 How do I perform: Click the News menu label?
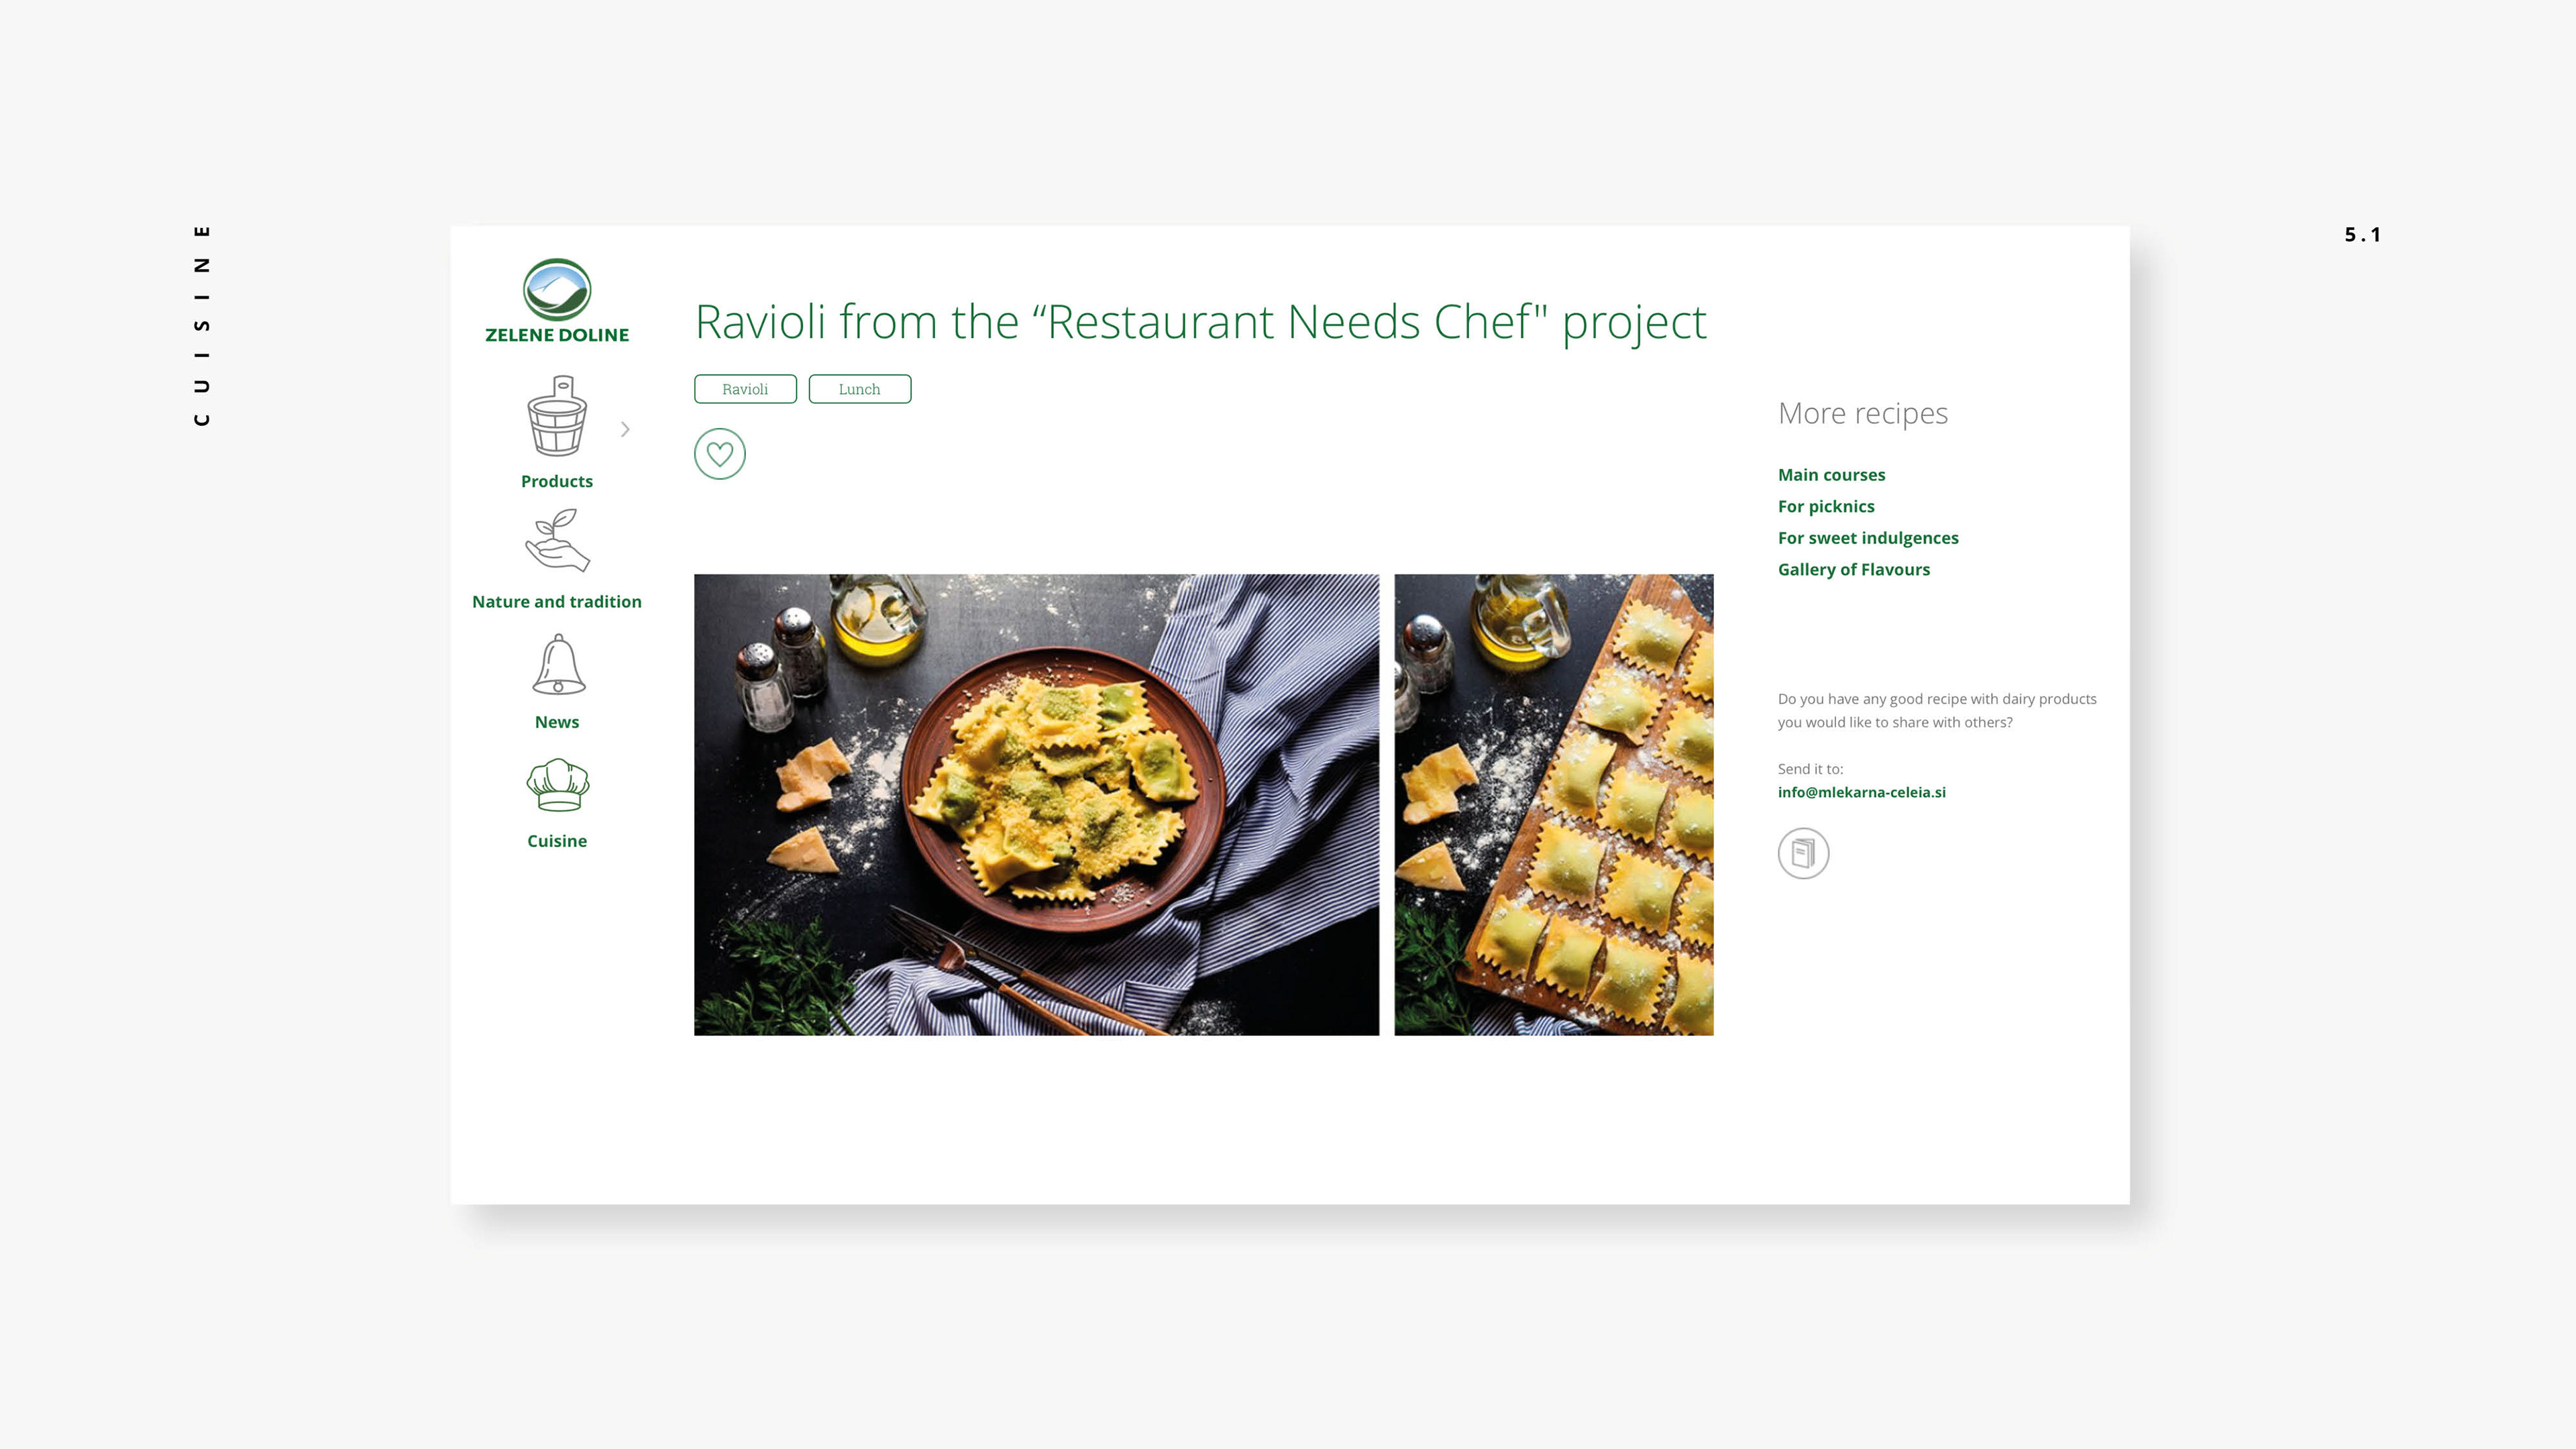(x=557, y=722)
